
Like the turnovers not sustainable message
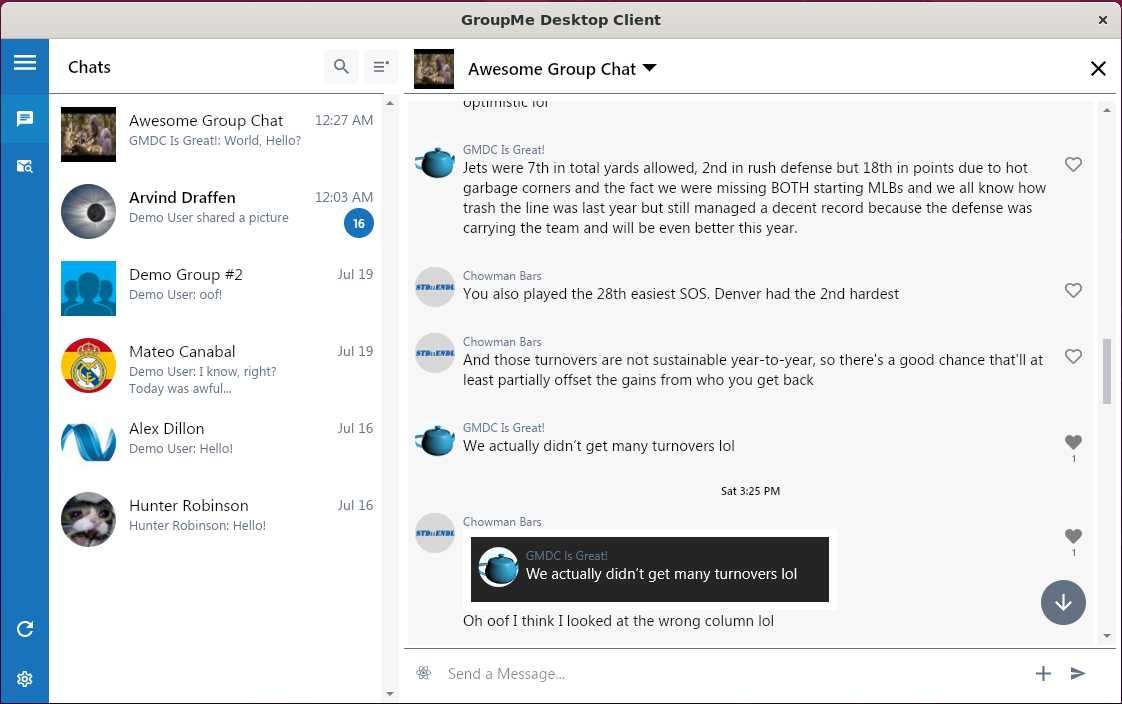pos(1073,356)
